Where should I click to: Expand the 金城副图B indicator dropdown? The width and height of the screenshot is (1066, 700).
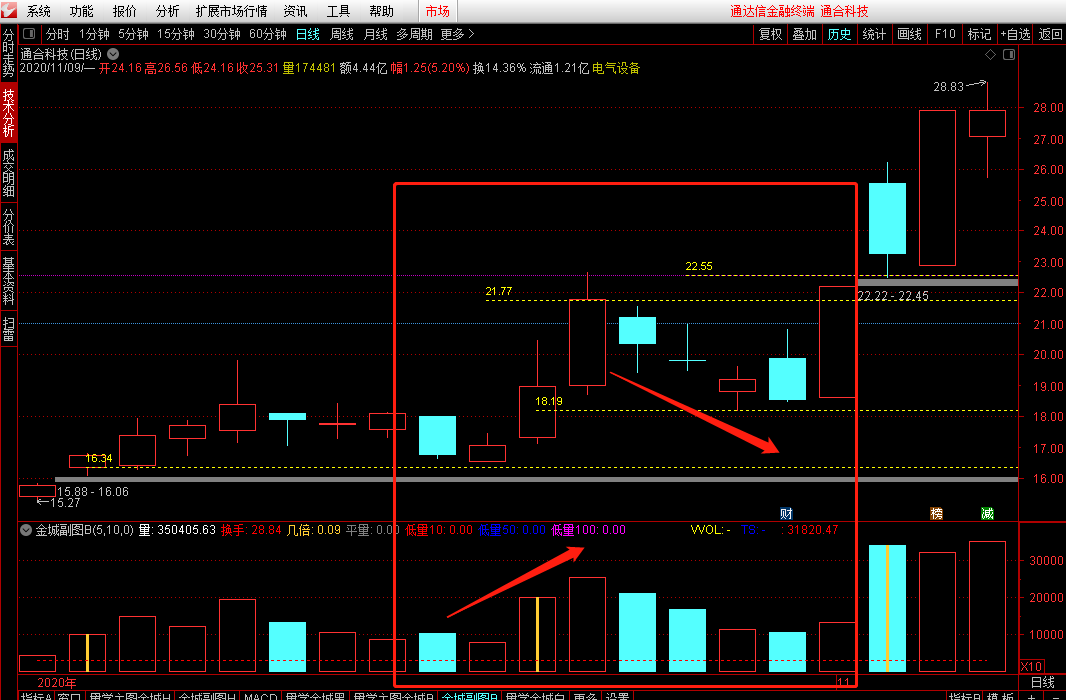(26, 530)
